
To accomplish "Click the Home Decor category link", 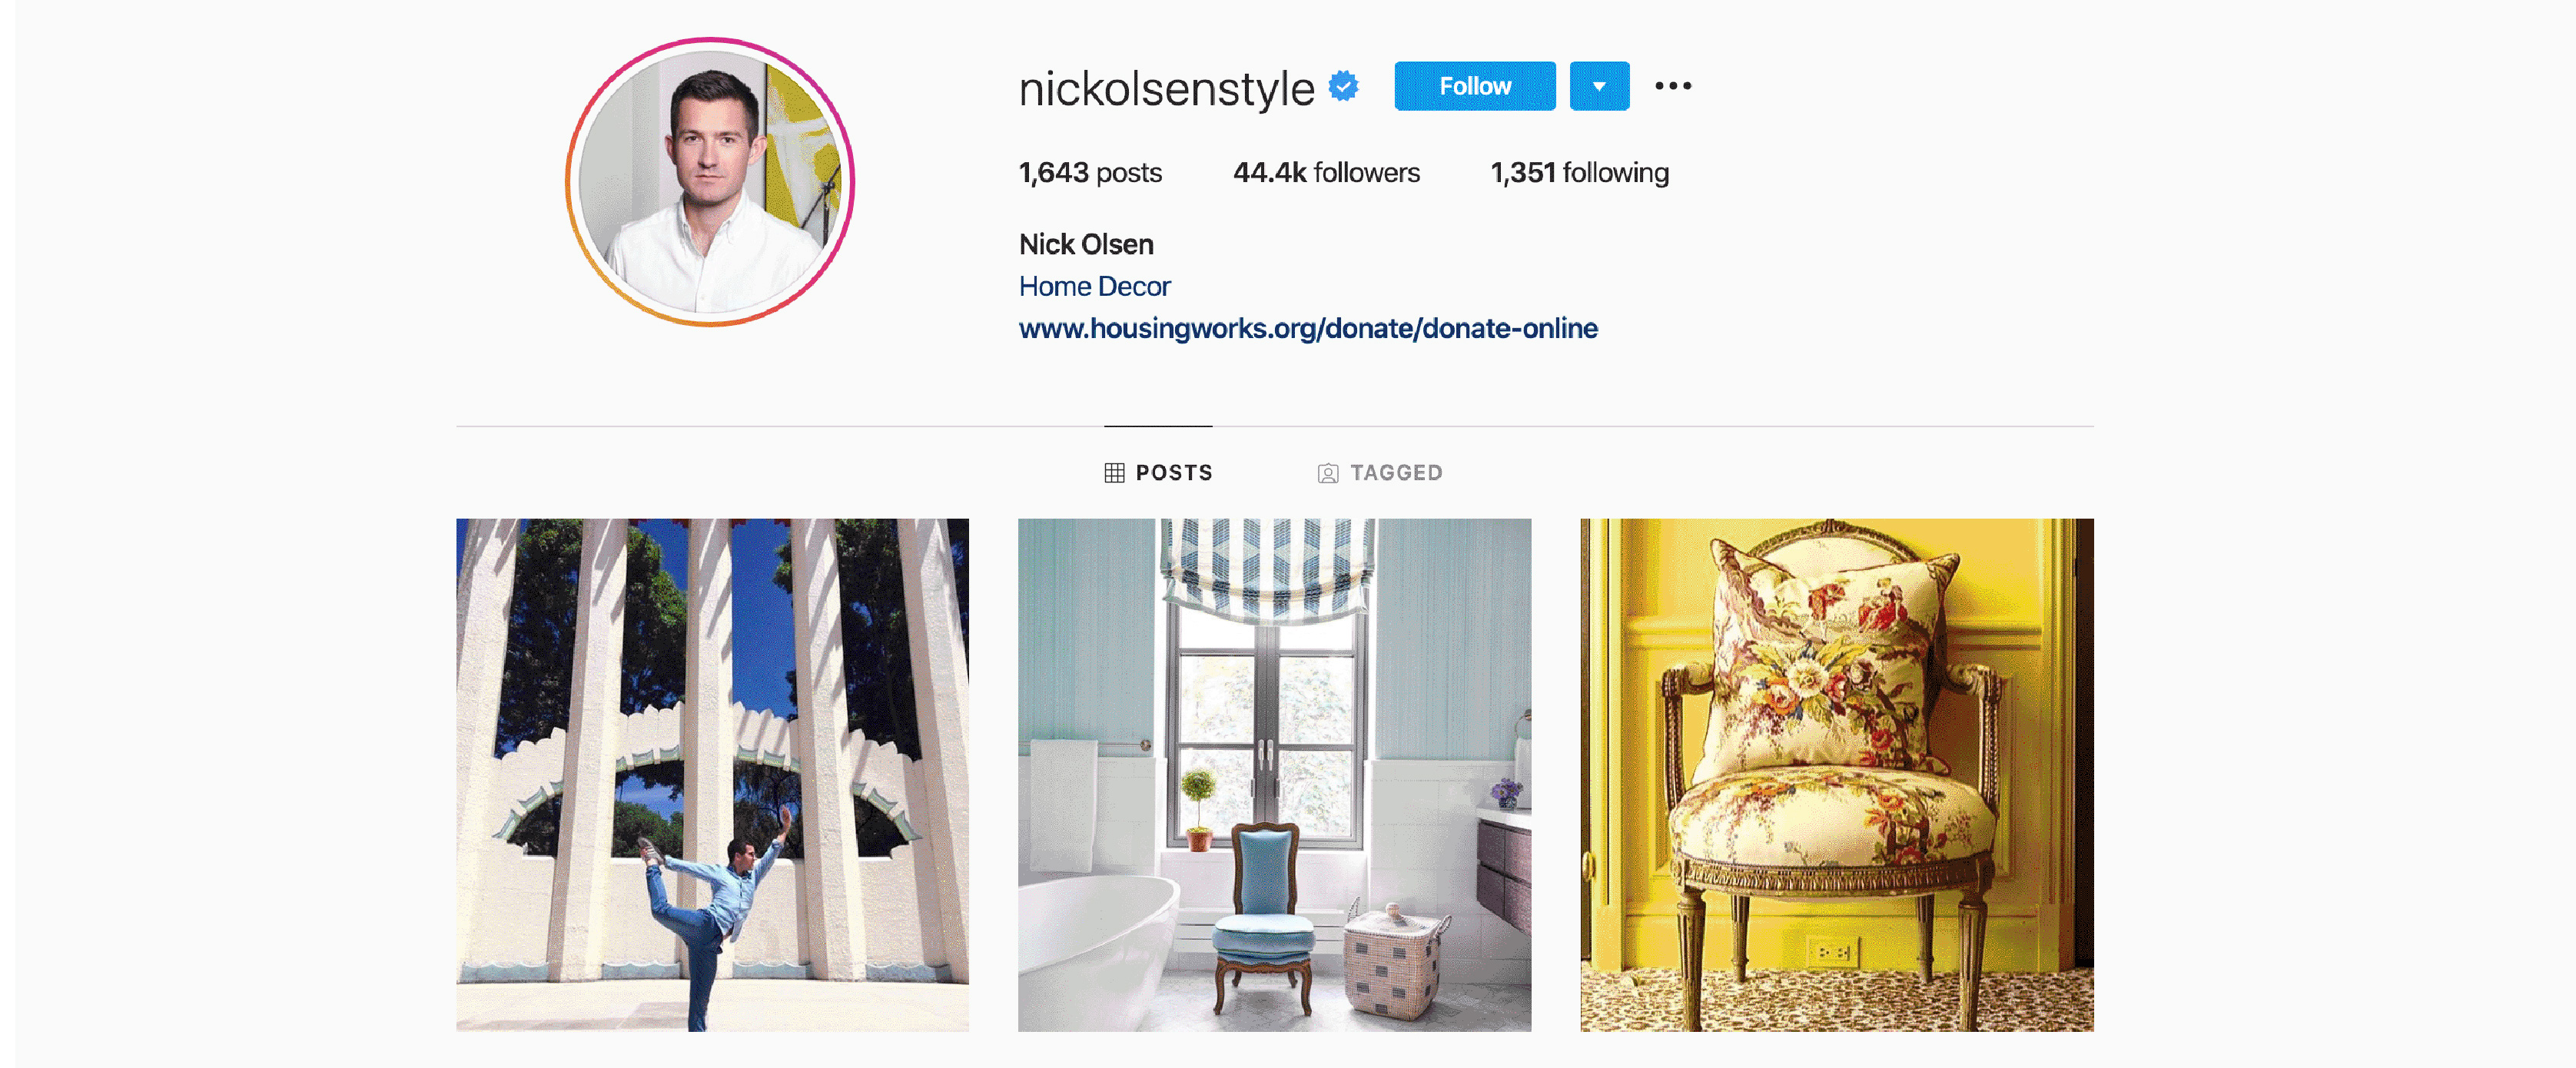I will pos(1094,286).
